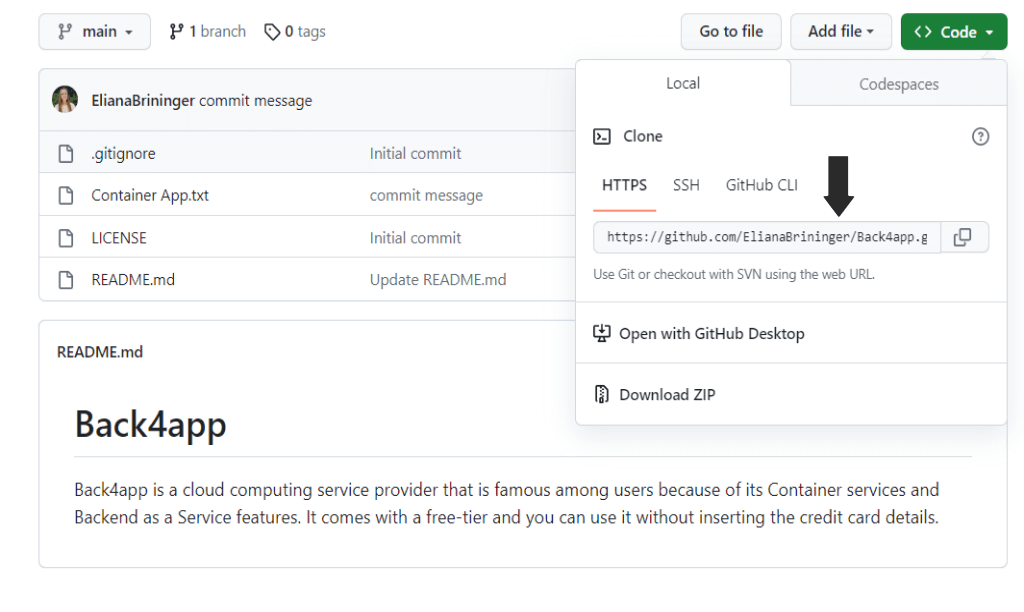The width and height of the screenshot is (1024, 612).
Task: Open the main branch dropdown
Action: click(95, 31)
